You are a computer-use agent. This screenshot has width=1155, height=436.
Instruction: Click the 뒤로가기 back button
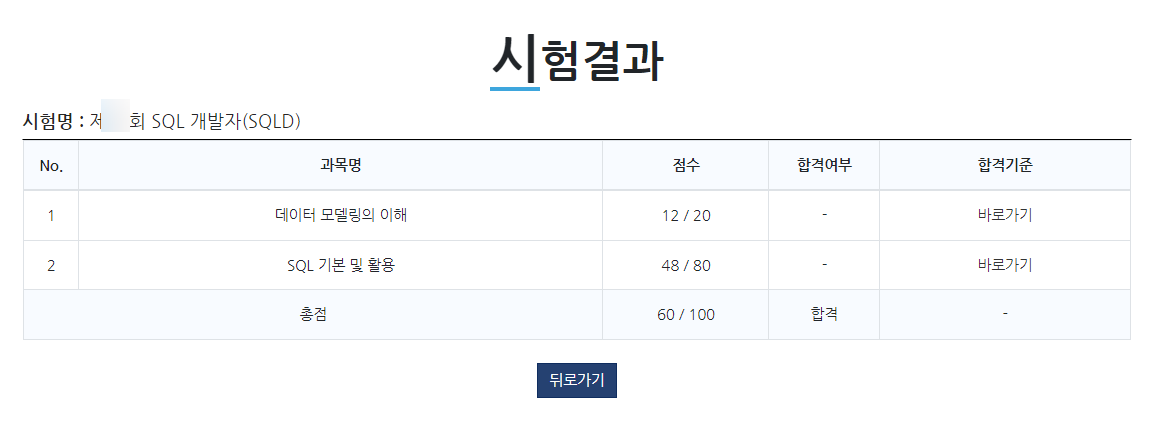[x=576, y=380]
